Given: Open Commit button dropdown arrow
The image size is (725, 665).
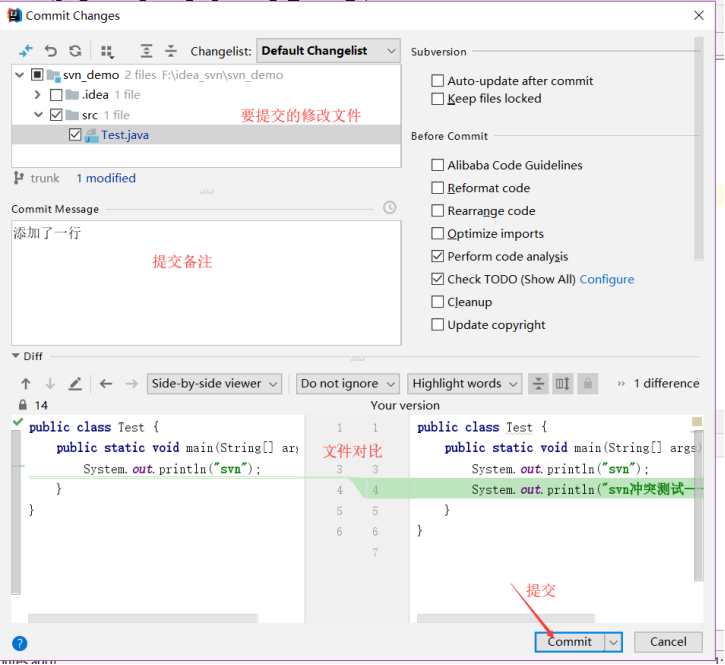Looking at the screenshot, I should pyautogui.click(x=613, y=642).
